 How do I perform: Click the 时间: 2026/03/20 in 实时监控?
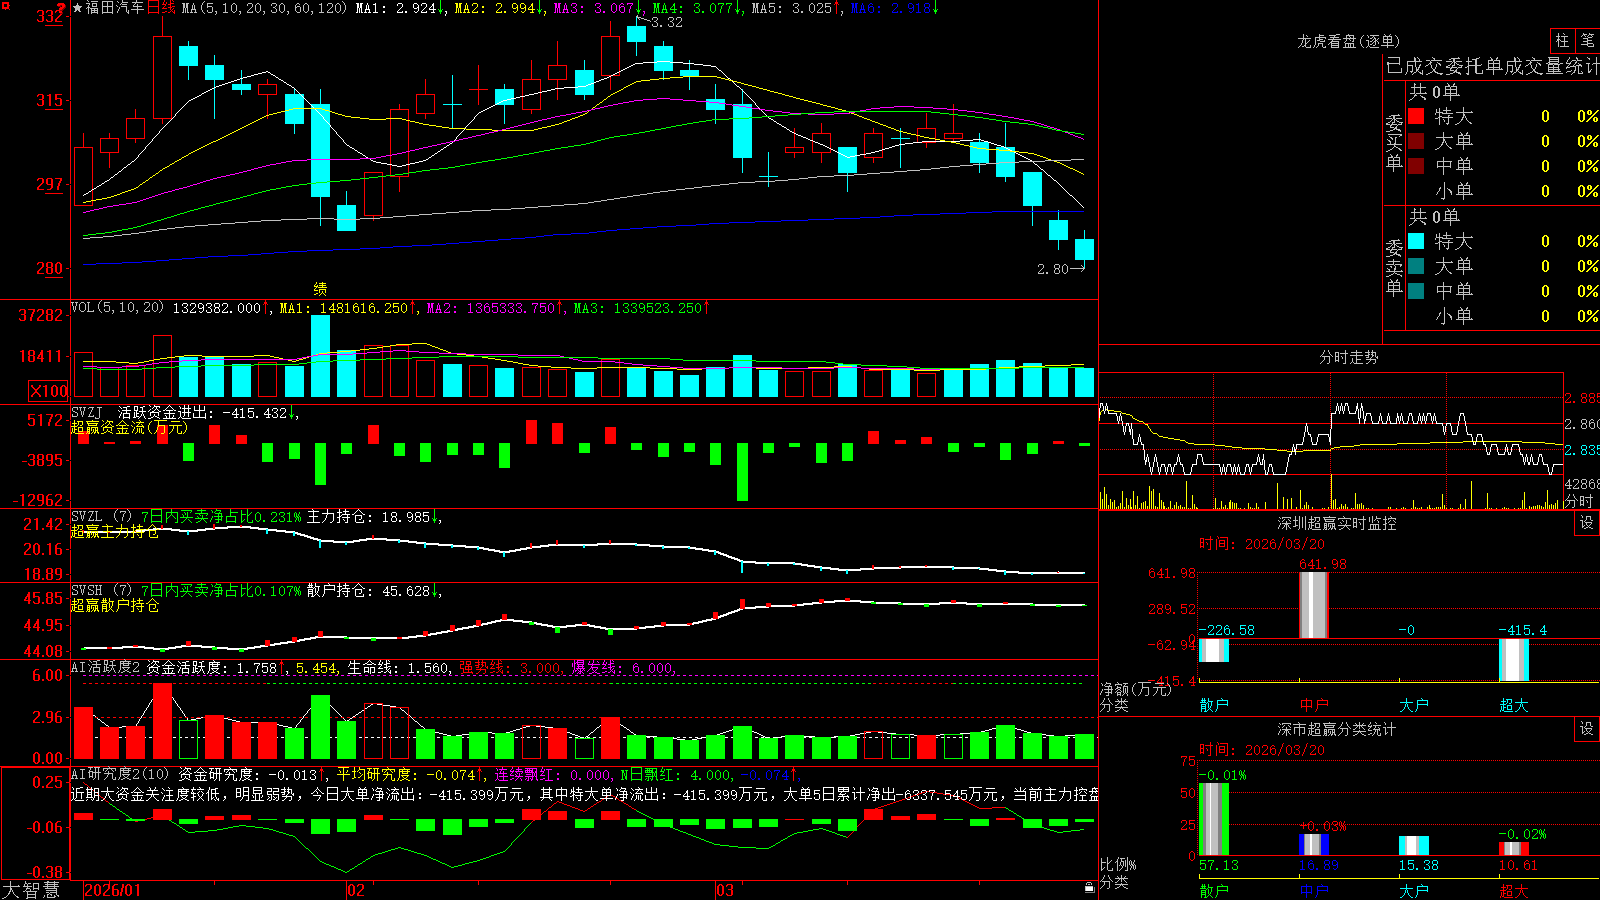coord(1261,544)
